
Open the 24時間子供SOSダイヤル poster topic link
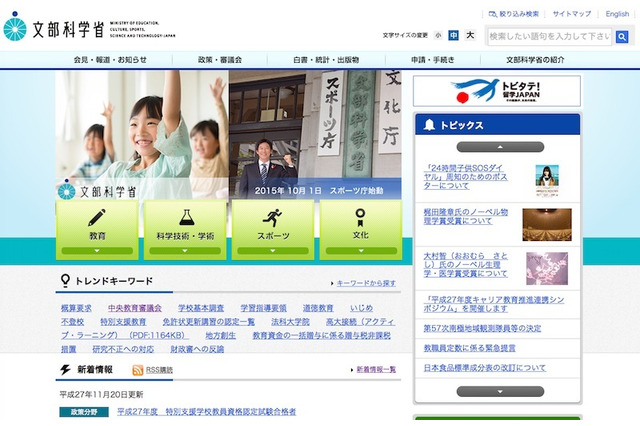tap(465, 177)
